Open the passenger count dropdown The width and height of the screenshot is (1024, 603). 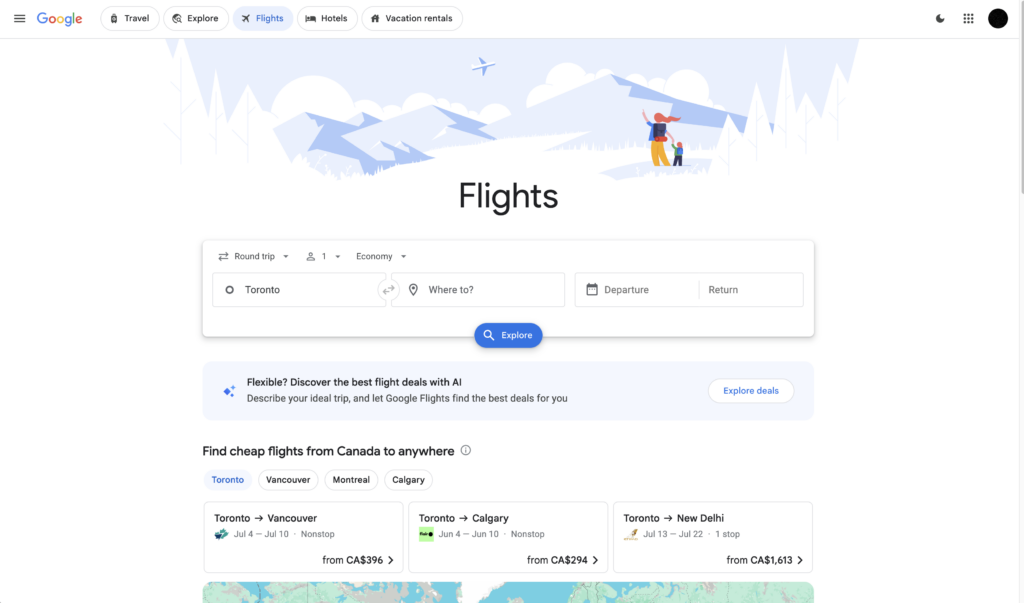323,256
